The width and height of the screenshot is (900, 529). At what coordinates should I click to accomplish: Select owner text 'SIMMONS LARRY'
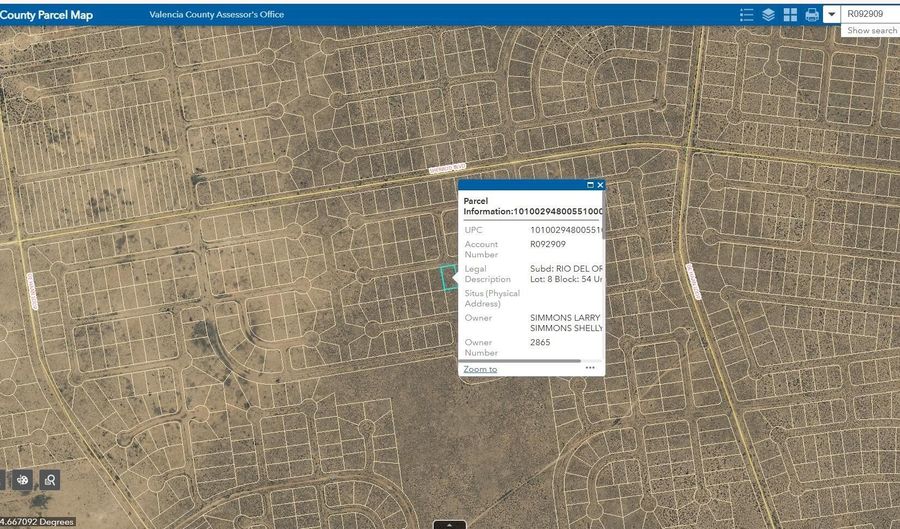click(x=565, y=317)
